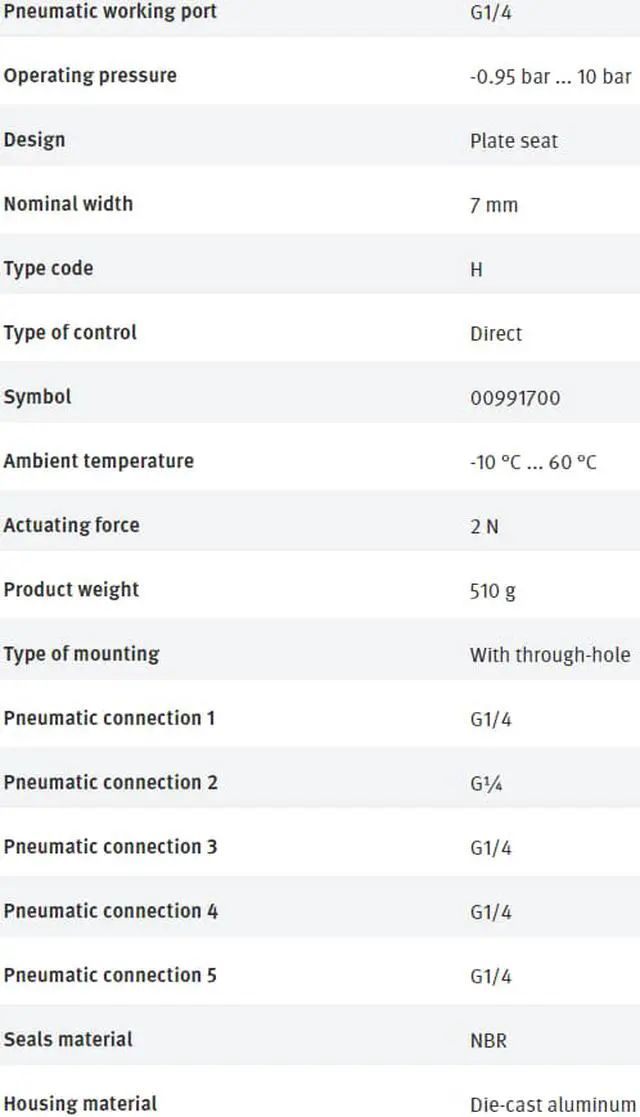Image resolution: width=640 pixels, height=1117 pixels.
Task: Select the G¼ value for connection 2
Action: click(x=486, y=784)
